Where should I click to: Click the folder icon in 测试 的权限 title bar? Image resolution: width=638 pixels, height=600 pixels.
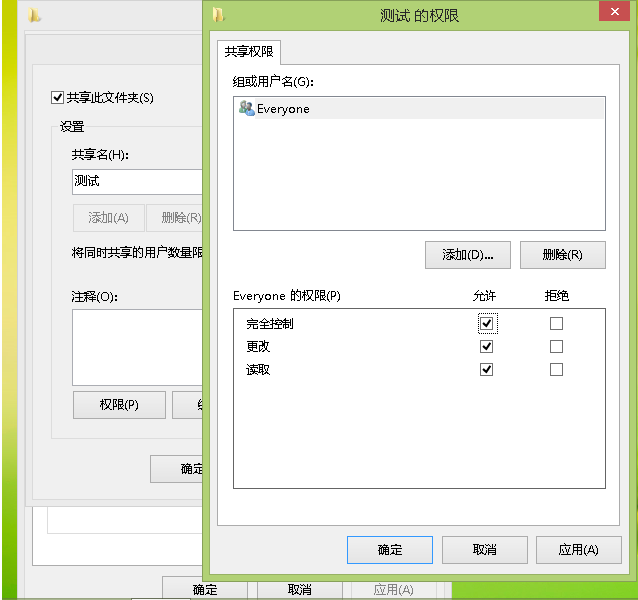coord(219,15)
